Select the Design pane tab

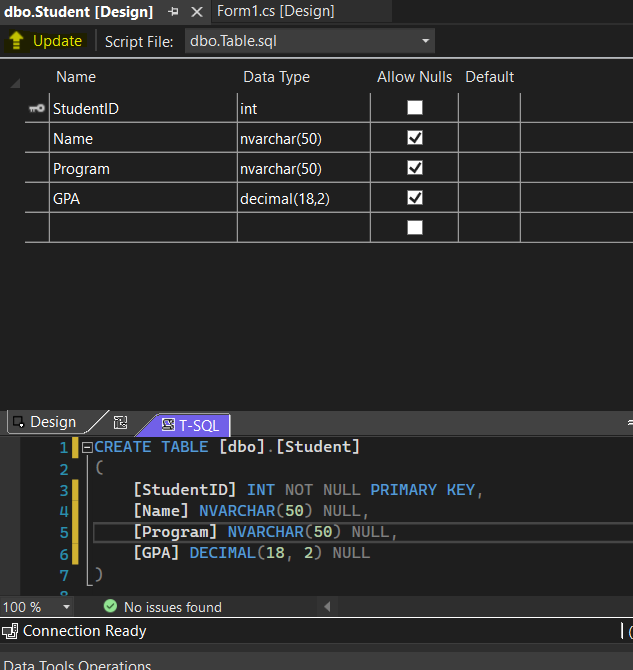pos(44,422)
